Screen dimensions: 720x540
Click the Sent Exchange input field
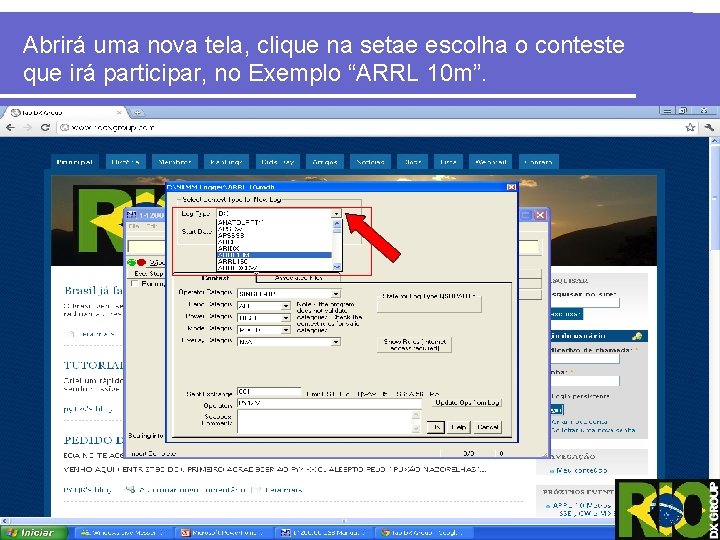269,392
